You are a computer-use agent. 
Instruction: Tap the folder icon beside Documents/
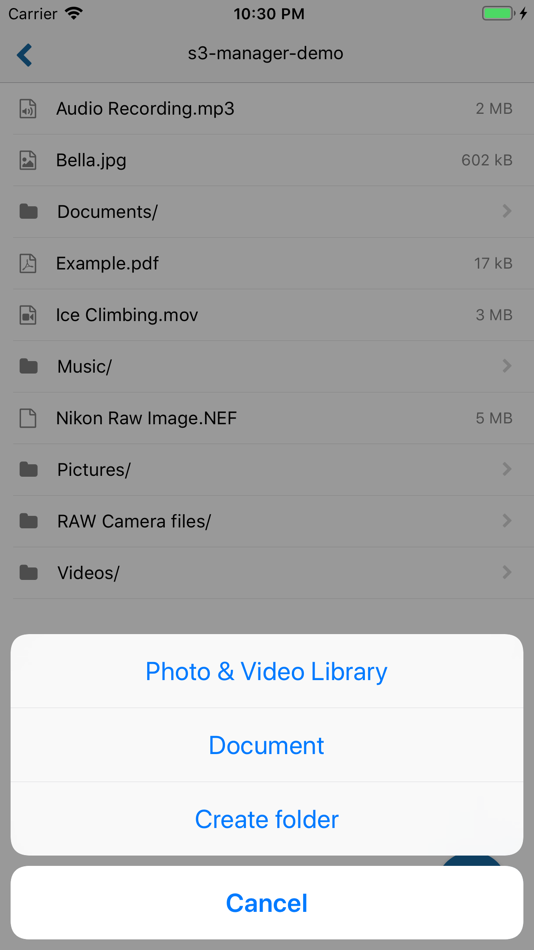pyautogui.click(x=28, y=211)
